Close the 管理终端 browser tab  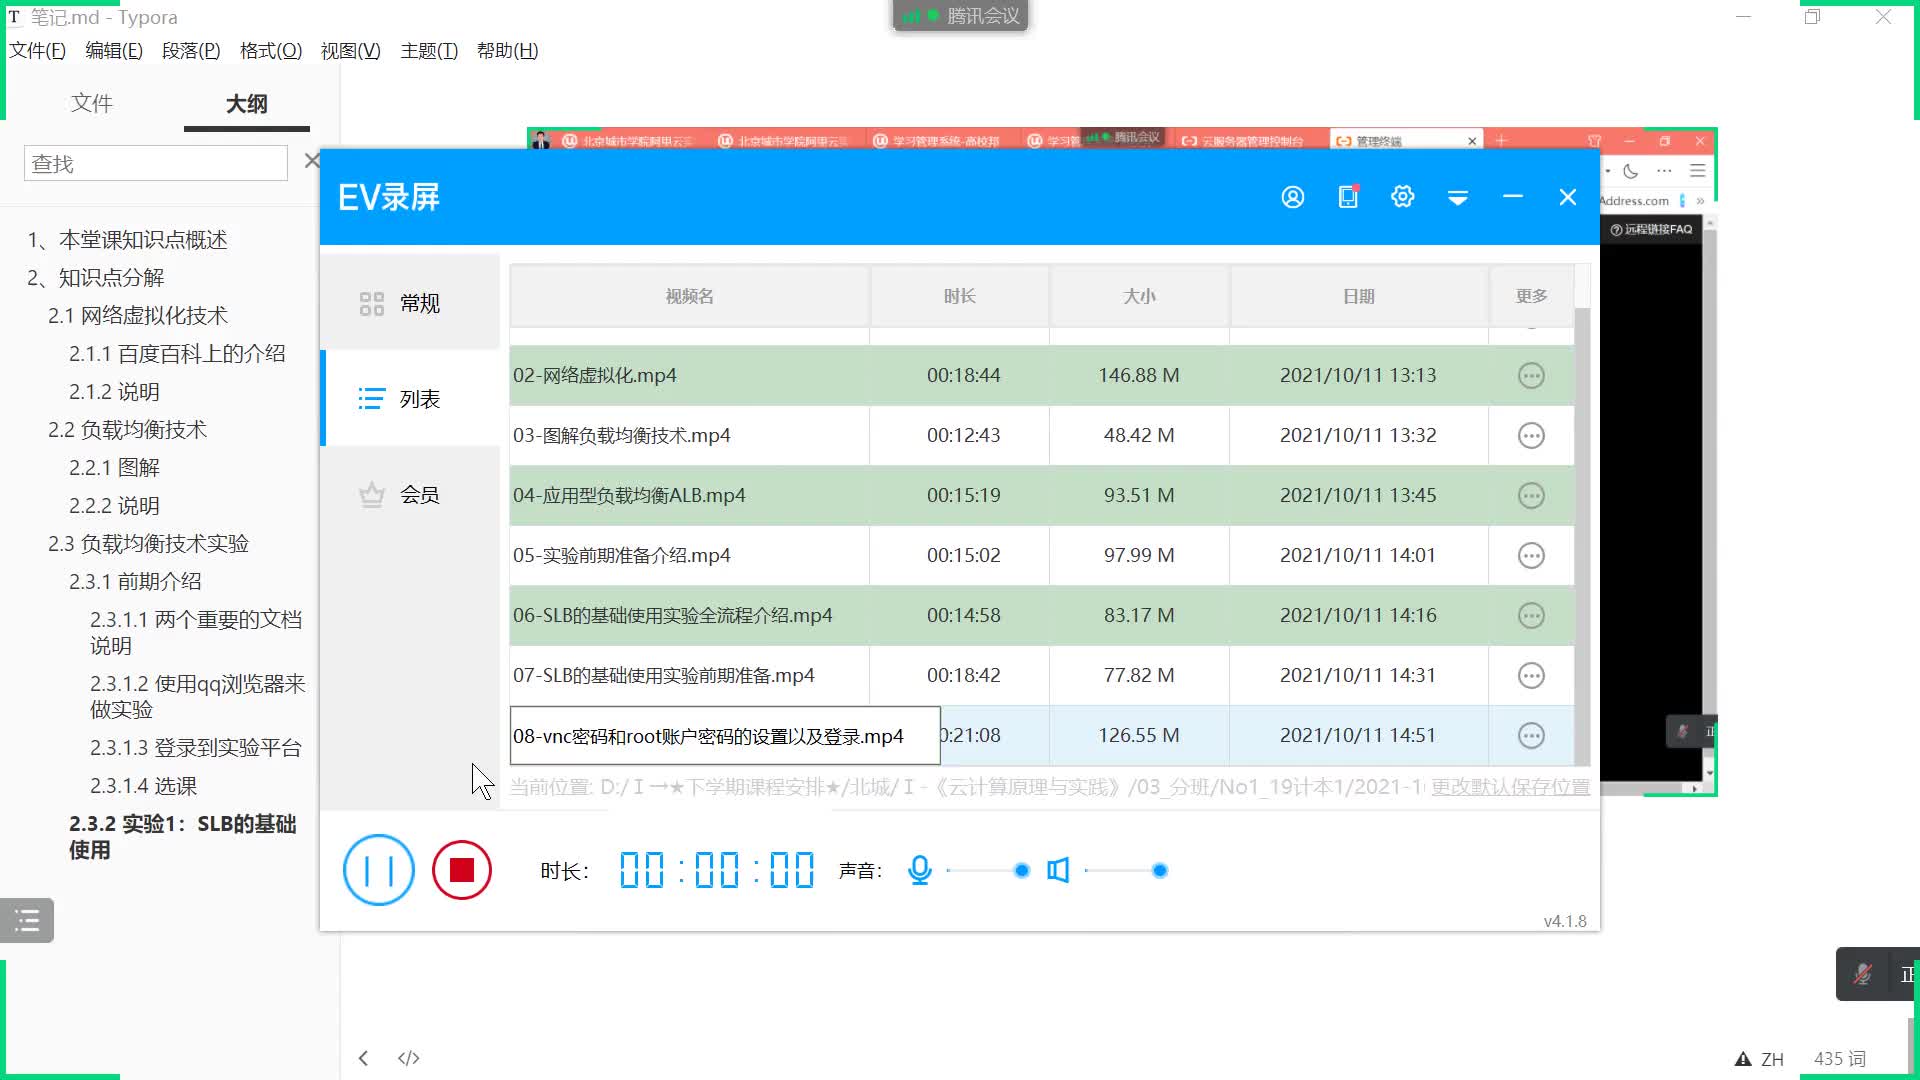coord(1472,141)
